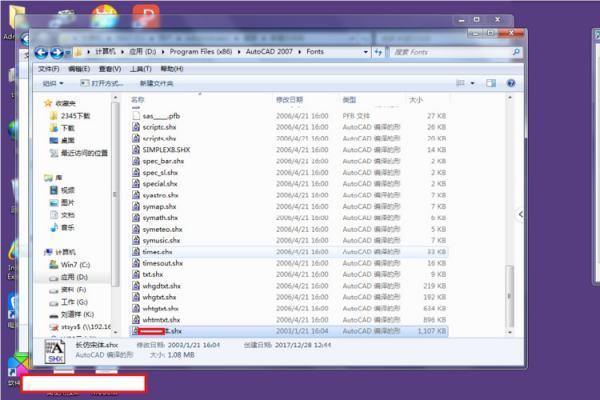Viewport: 600px width, 400px height.
Task: Select 收藏夹 in navigation pane
Action: click(65, 103)
